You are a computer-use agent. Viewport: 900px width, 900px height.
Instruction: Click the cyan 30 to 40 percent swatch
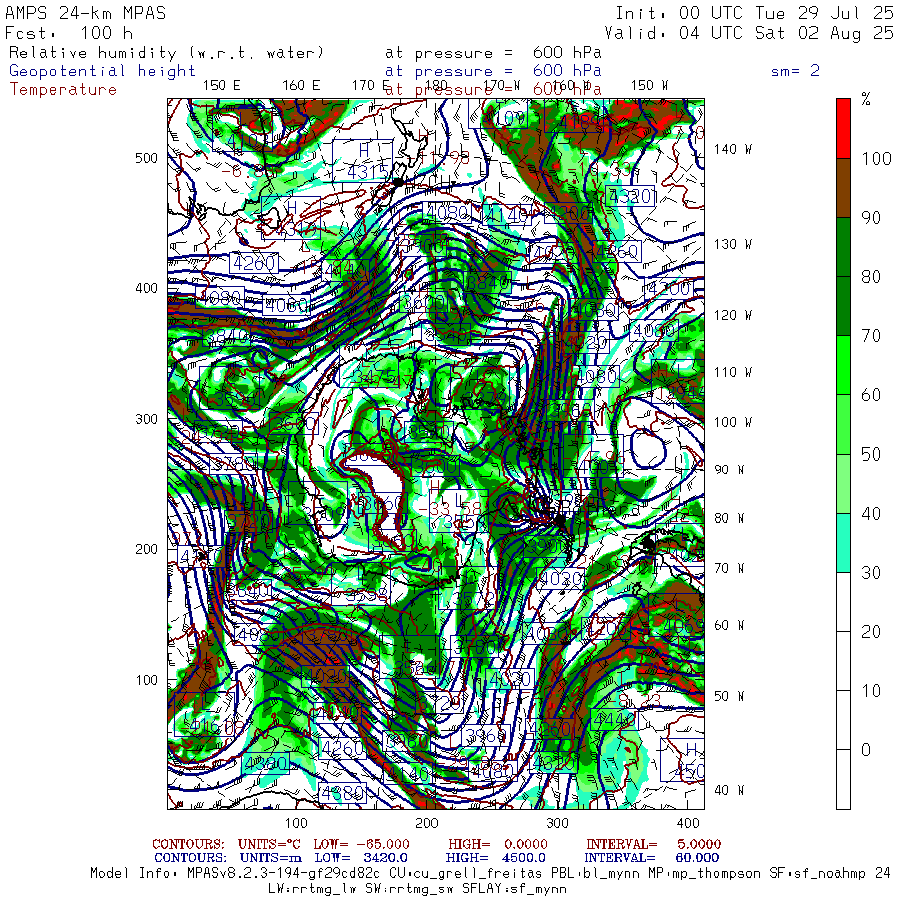coord(843,542)
